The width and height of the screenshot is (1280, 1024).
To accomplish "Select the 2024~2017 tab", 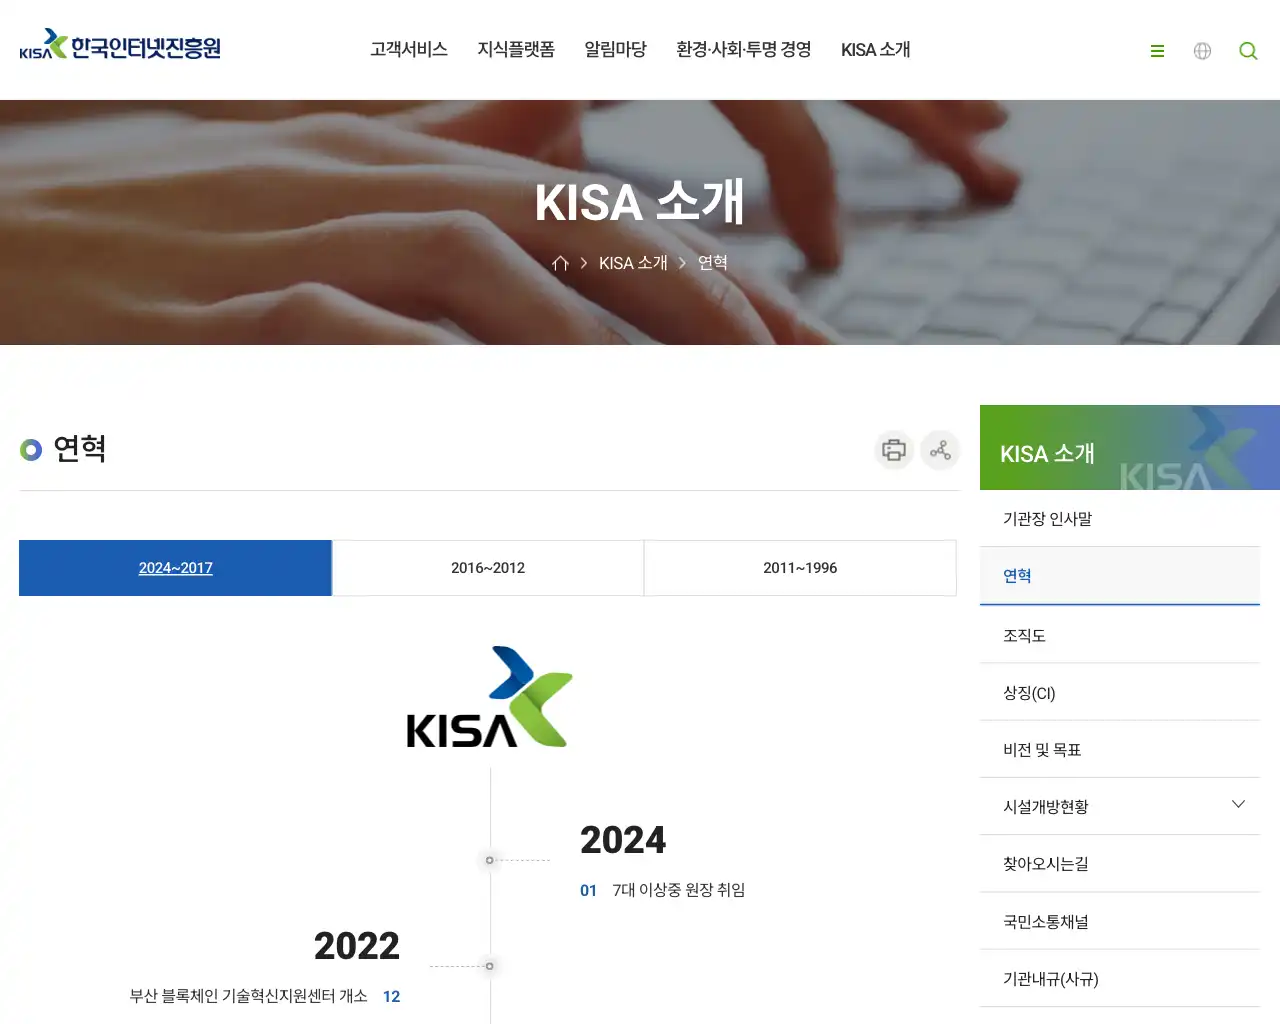I will (x=175, y=568).
